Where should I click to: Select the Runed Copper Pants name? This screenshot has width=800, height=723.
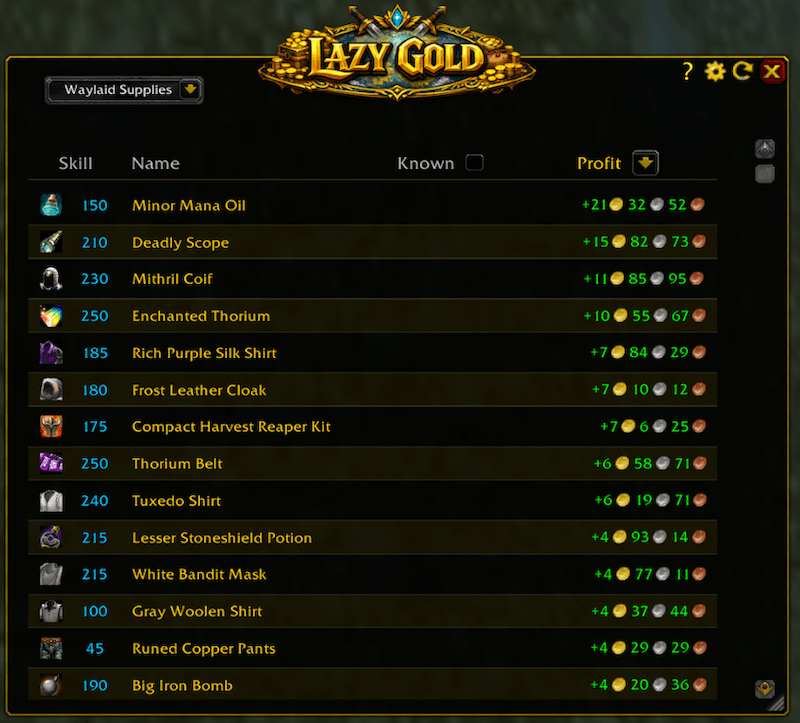(204, 649)
